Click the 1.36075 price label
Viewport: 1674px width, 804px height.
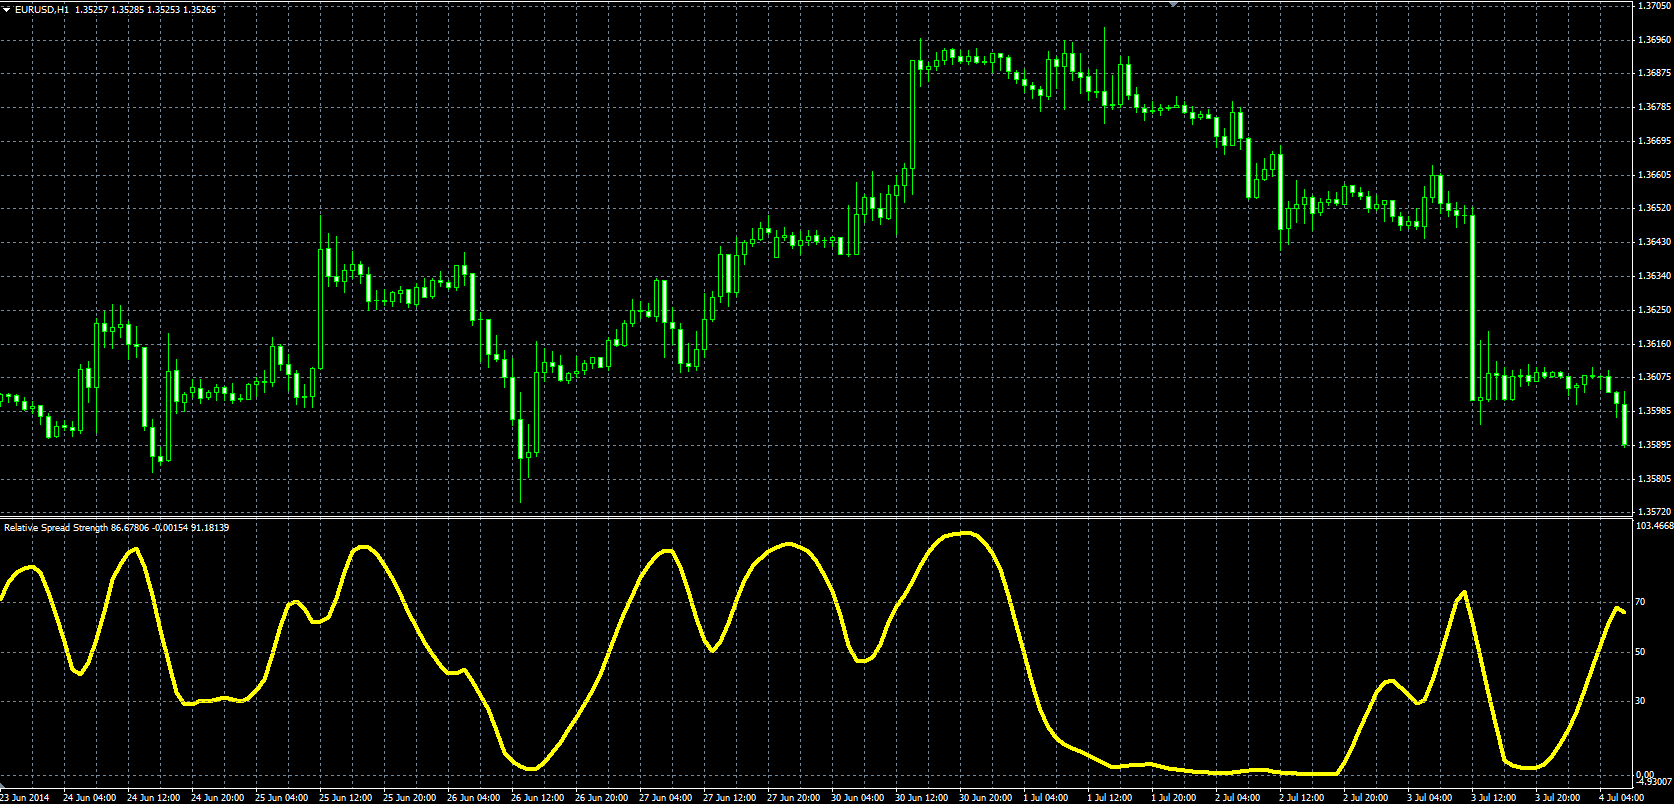point(1654,377)
